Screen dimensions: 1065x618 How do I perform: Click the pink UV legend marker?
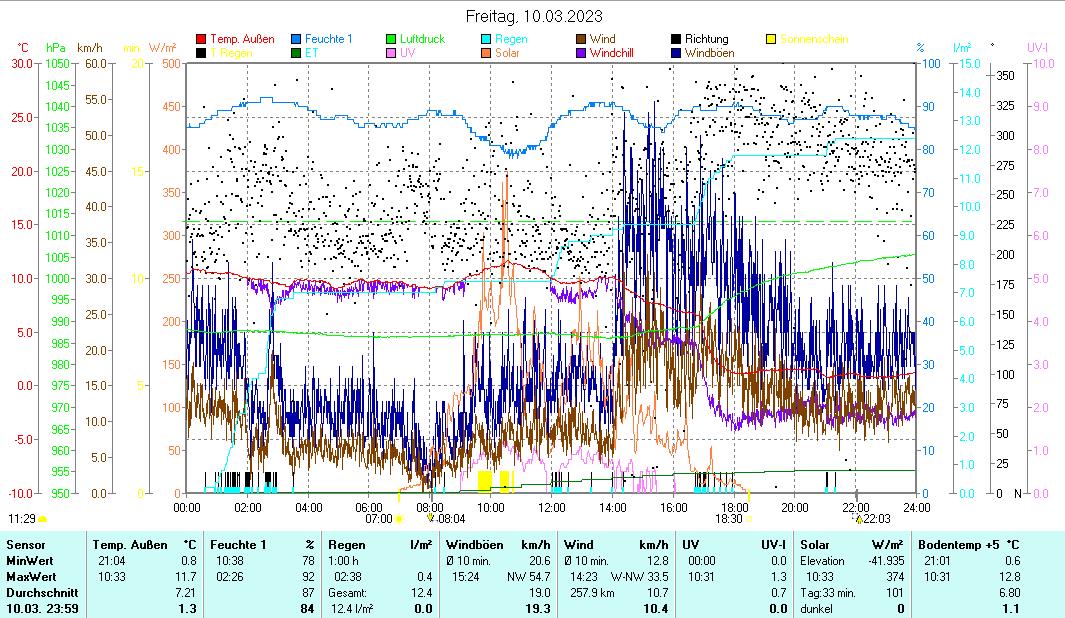point(392,52)
